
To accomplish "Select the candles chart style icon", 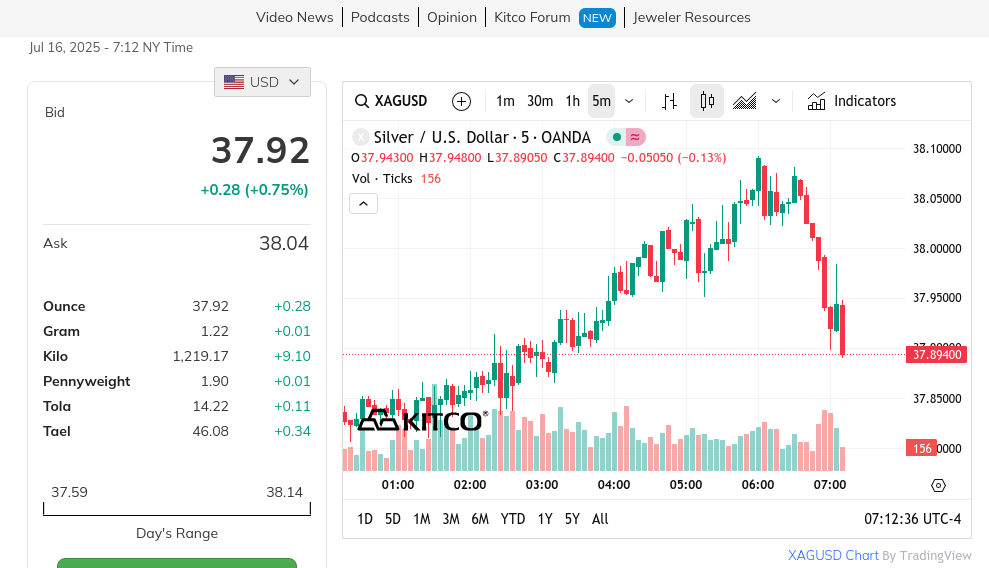I will click(707, 101).
